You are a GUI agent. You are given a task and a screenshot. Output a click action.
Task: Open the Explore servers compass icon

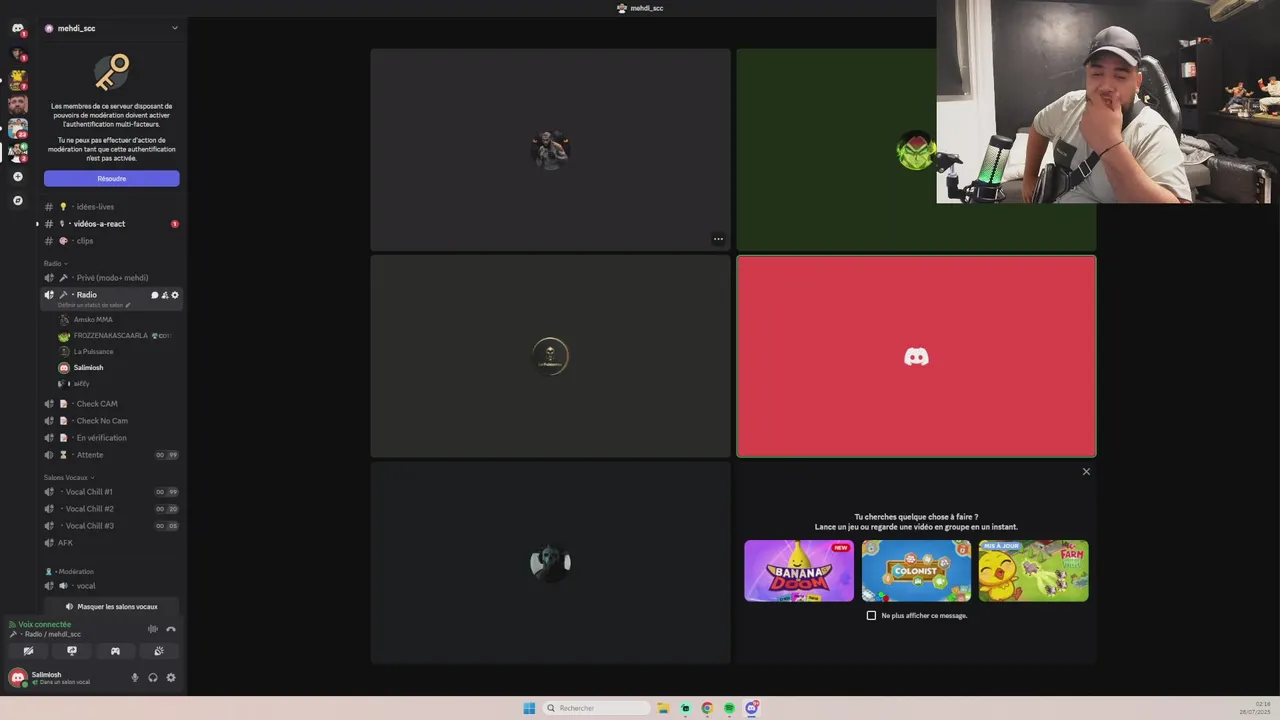point(17,201)
